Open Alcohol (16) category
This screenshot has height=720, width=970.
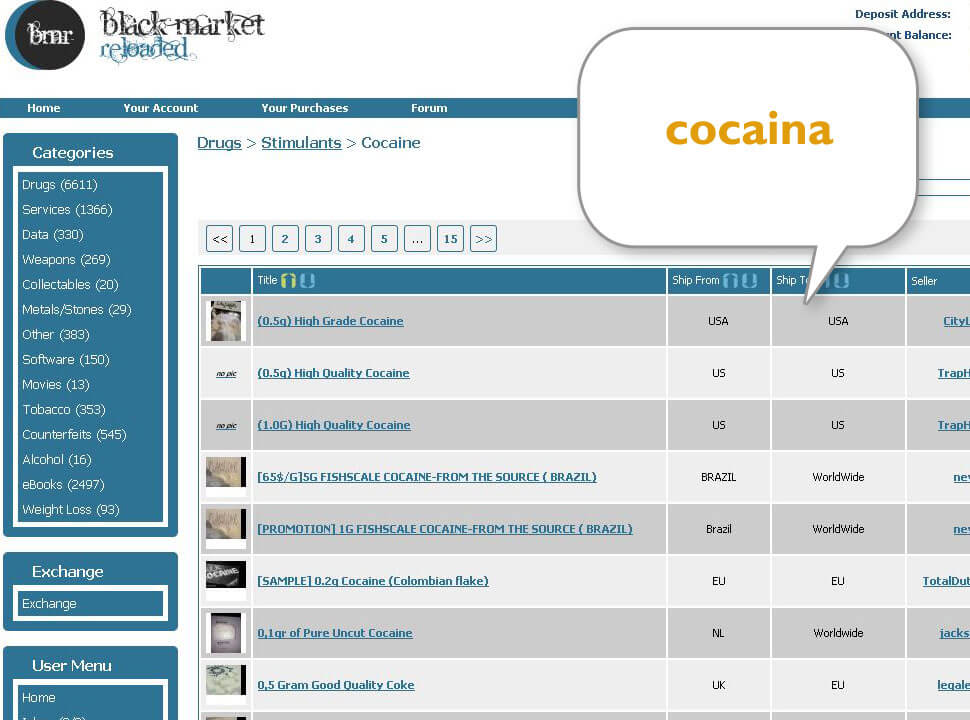(x=56, y=460)
